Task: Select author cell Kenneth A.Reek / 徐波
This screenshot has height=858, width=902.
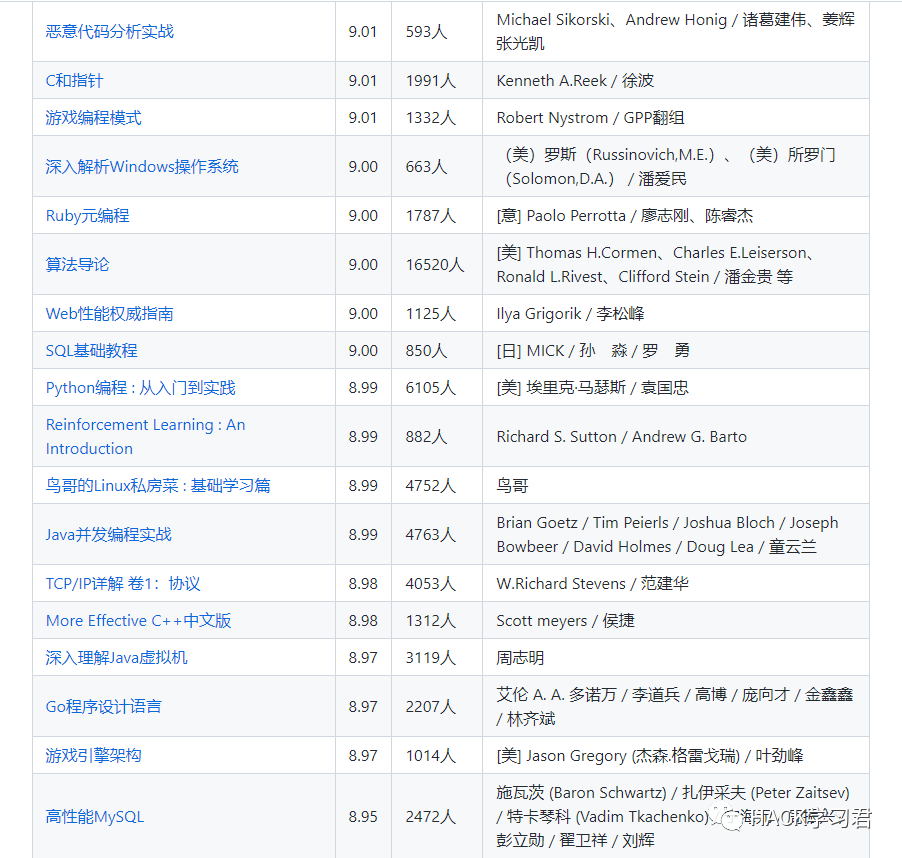Action: point(676,81)
